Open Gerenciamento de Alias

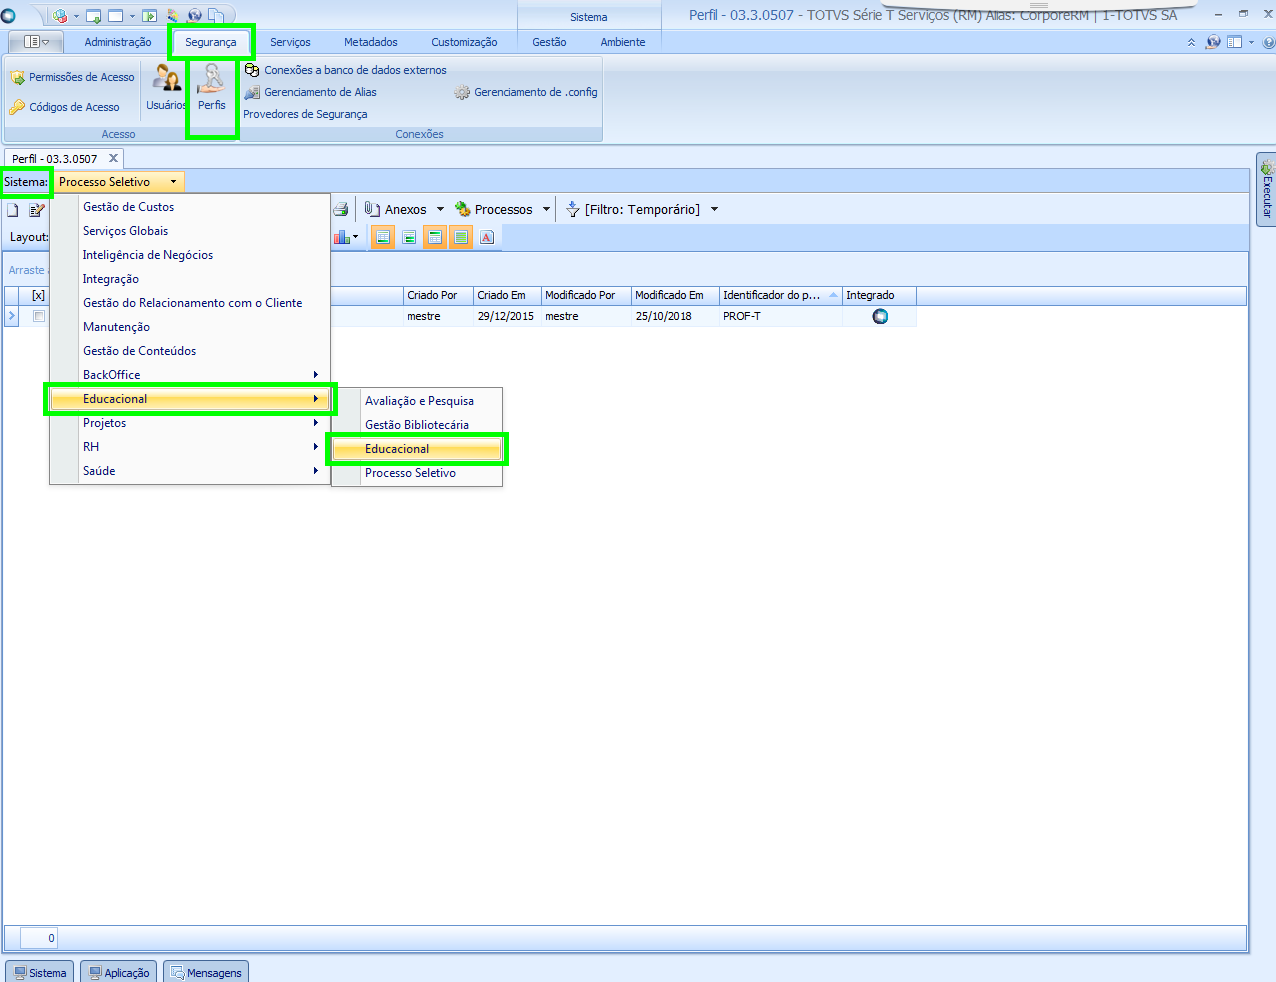tap(310, 92)
